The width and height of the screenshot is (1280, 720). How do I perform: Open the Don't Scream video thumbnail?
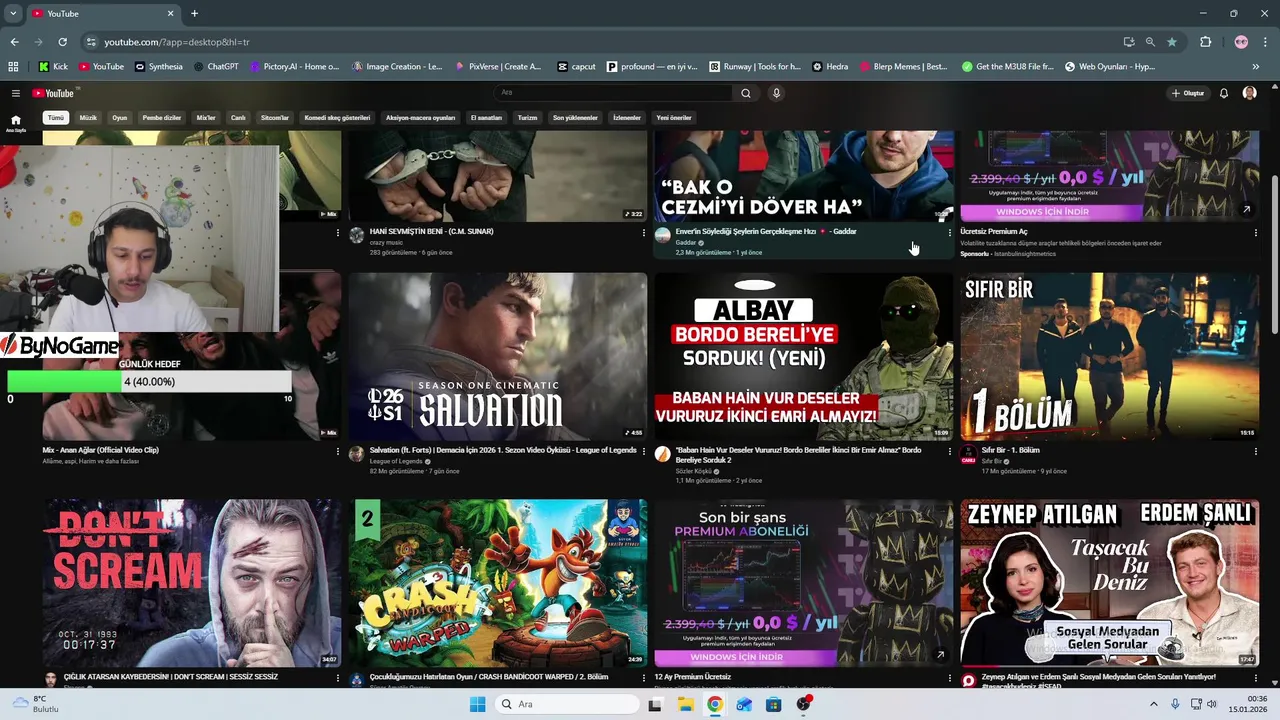[192, 583]
